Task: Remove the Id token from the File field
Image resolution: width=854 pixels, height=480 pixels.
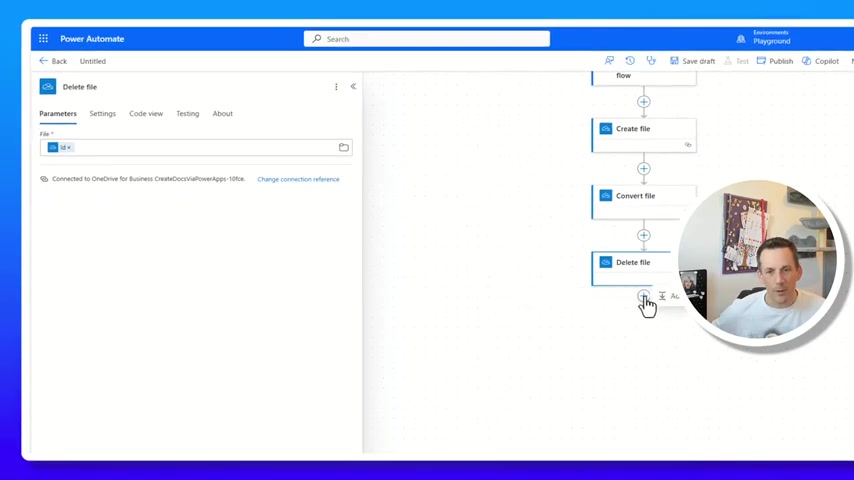Action: pos(69,148)
